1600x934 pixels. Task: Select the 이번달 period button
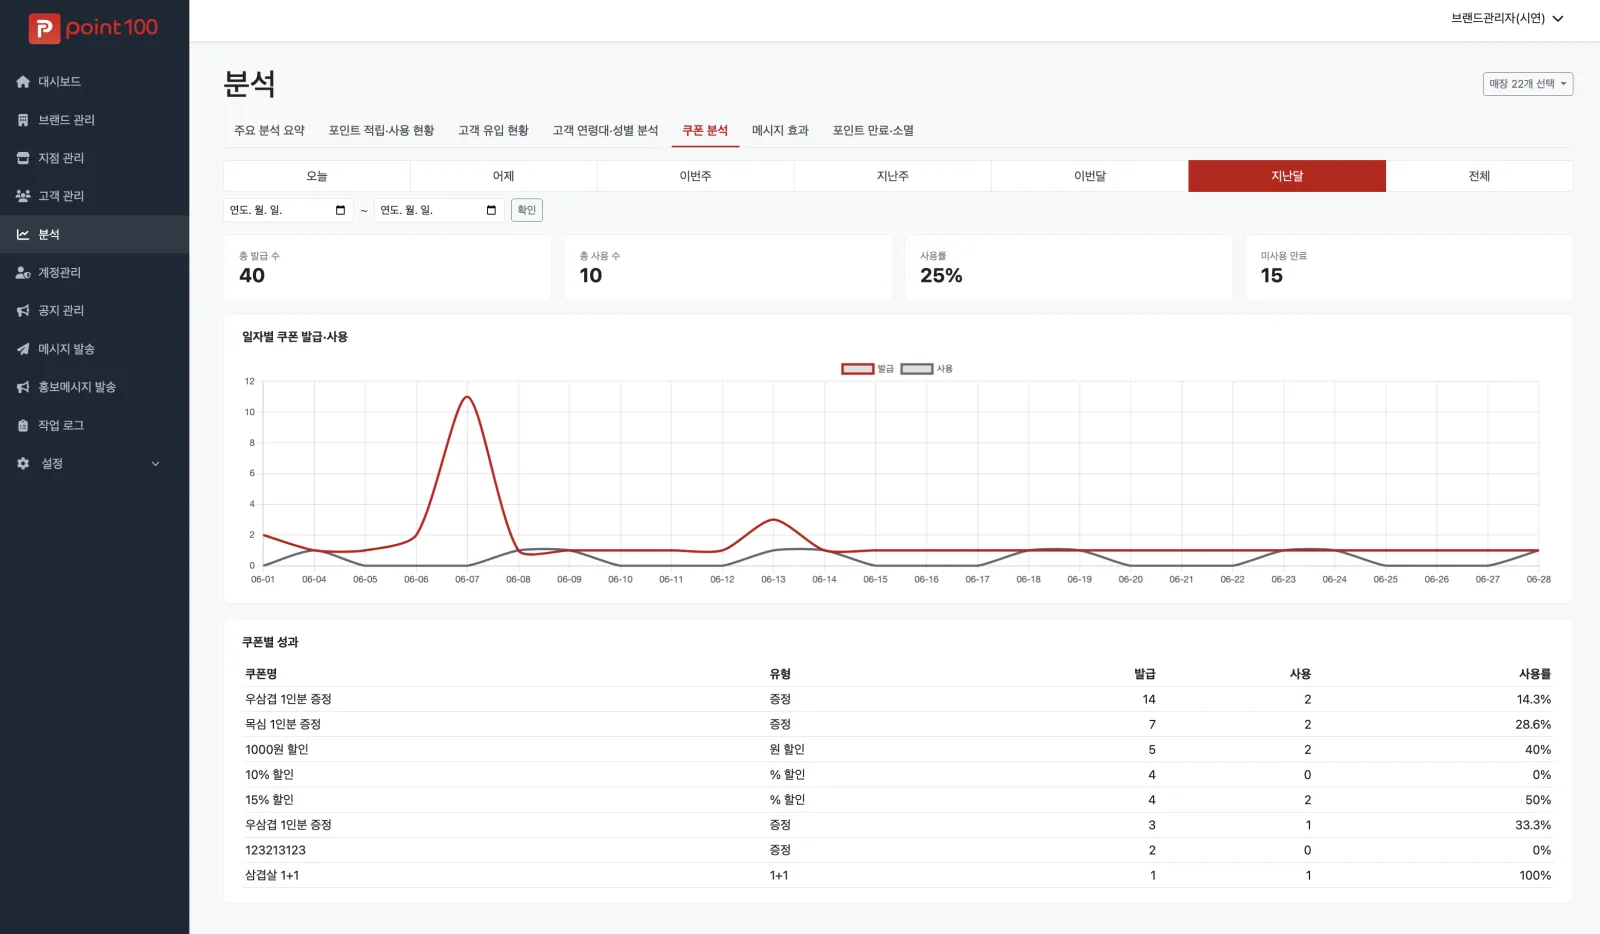tap(1090, 176)
